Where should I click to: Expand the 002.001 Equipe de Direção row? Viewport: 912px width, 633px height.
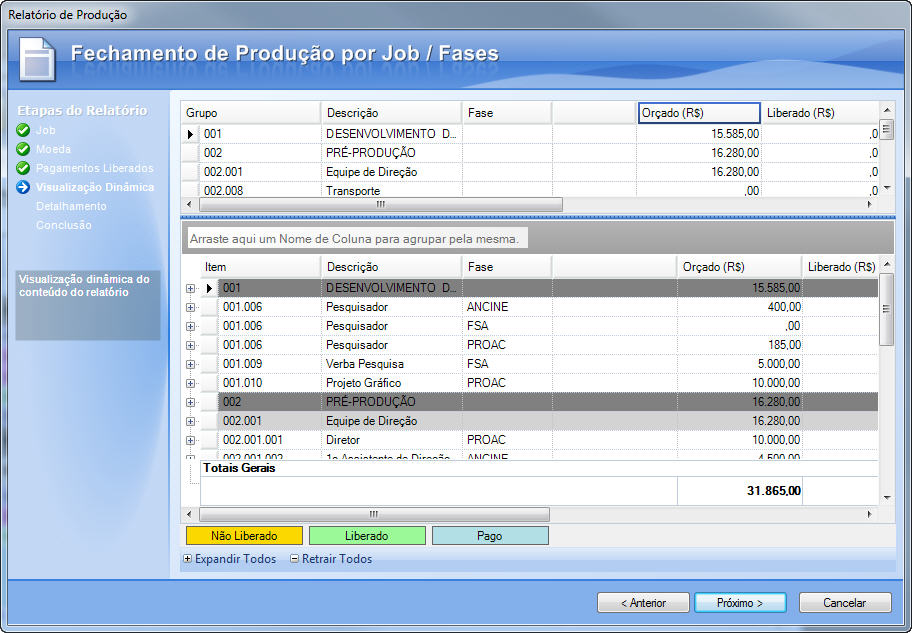coord(190,421)
